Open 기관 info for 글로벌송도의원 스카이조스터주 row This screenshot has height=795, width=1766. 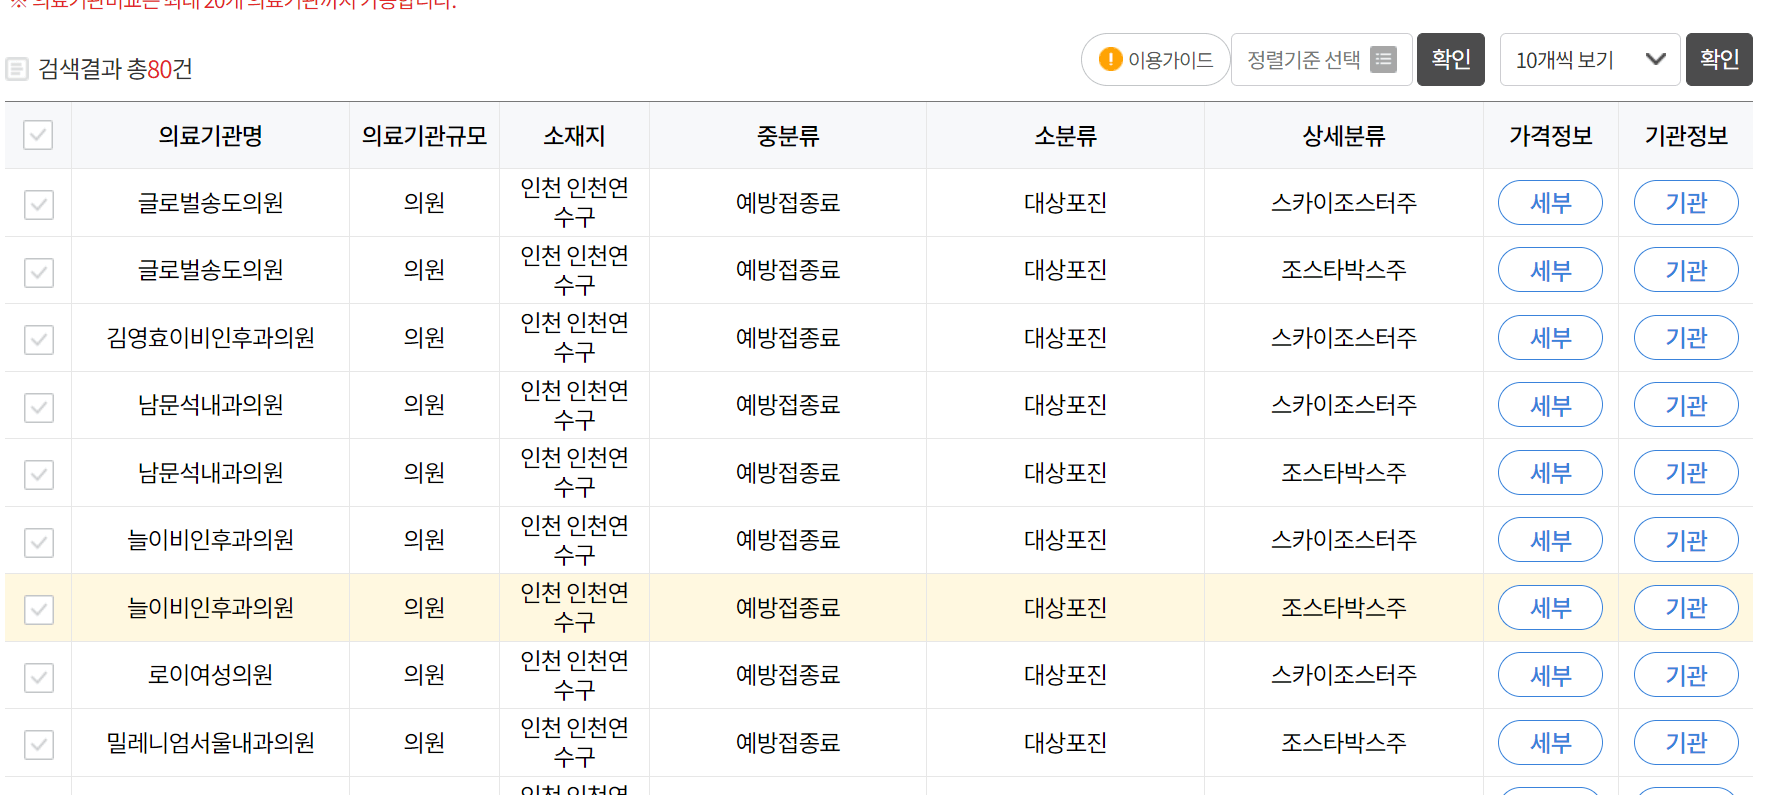(x=1686, y=203)
